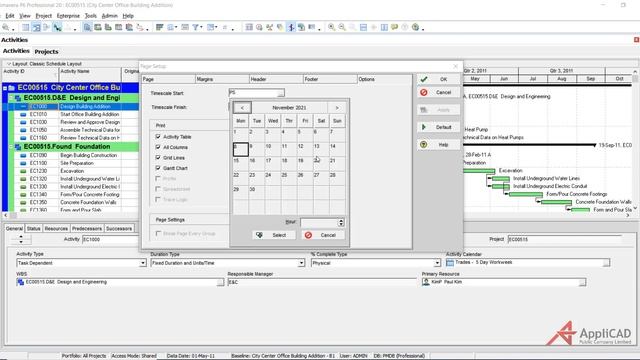Click the red icon on Page Setup Cancel

click(424, 93)
